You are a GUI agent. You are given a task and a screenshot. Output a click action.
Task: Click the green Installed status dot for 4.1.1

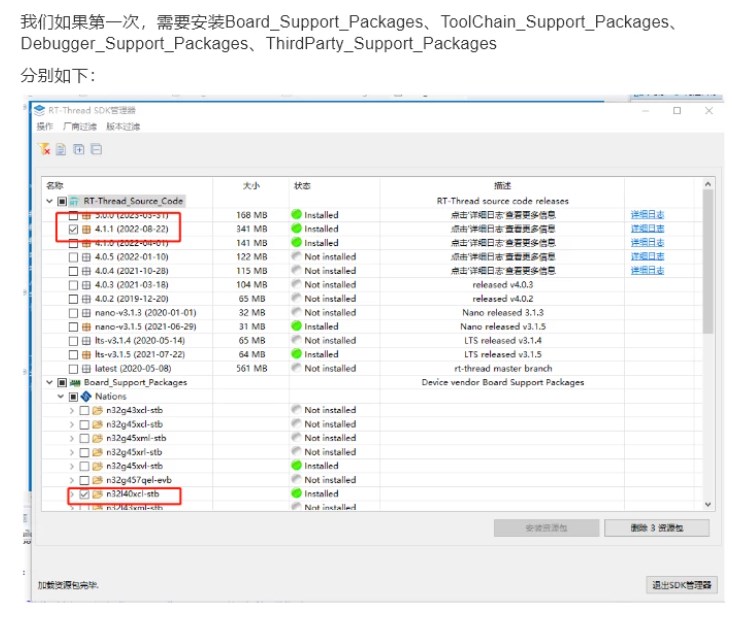pyautogui.click(x=296, y=228)
